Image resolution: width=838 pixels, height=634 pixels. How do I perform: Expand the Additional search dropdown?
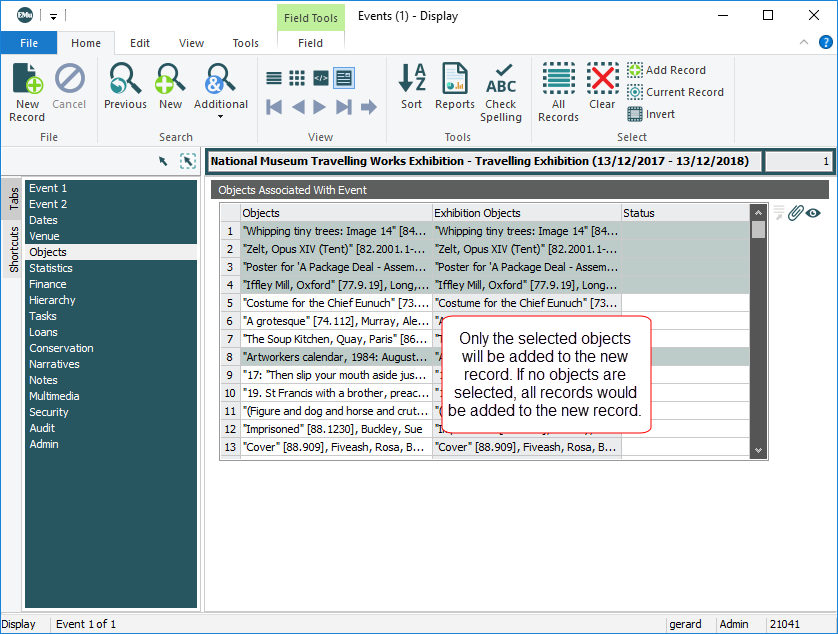(x=221, y=116)
